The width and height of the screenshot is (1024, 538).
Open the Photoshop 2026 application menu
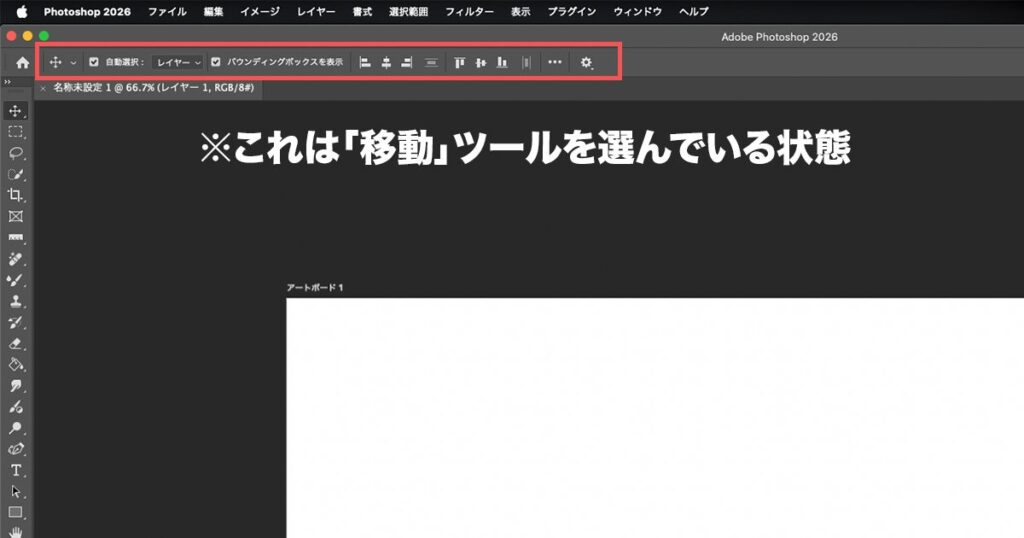(x=87, y=12)
